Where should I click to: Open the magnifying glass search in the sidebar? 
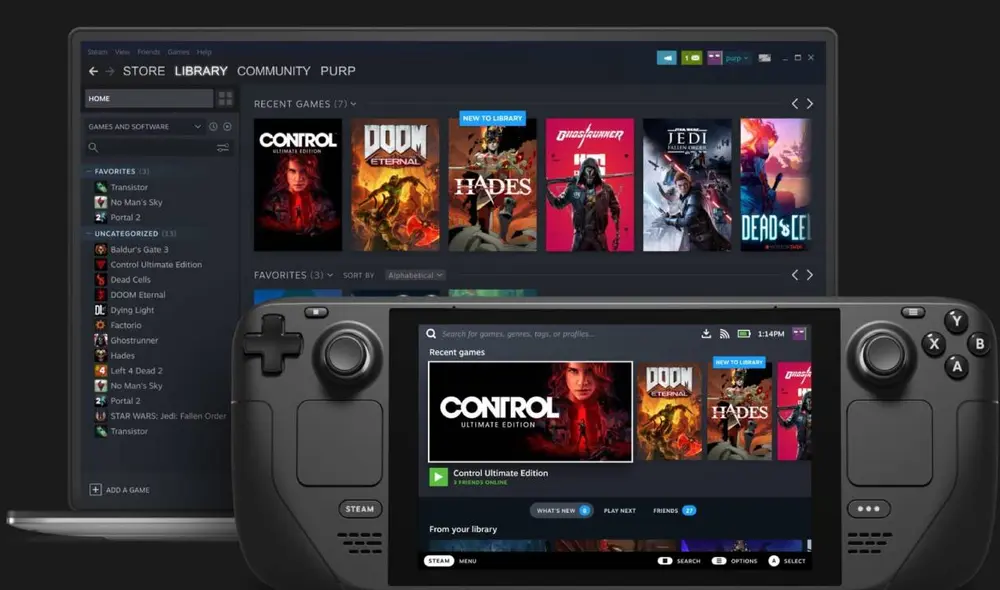(94, 147)
